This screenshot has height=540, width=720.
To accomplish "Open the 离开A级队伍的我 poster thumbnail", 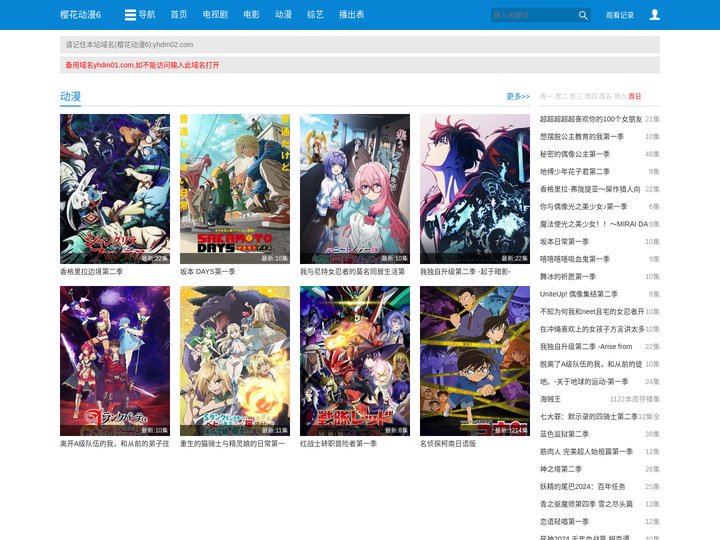I will [115, 361].
